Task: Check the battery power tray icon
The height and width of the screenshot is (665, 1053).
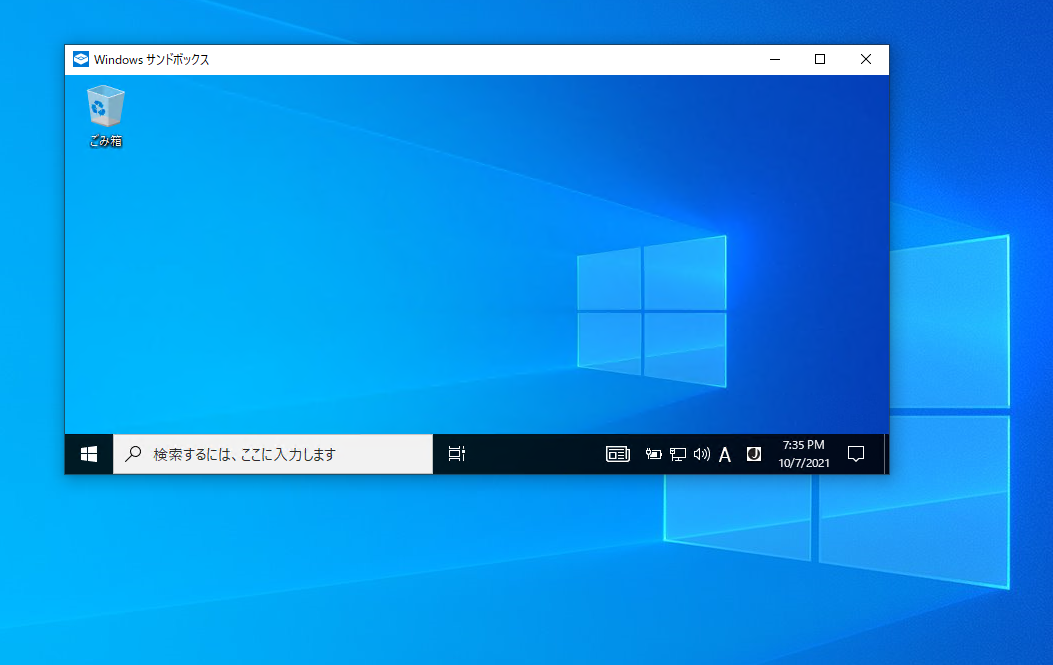Action: 653,454
